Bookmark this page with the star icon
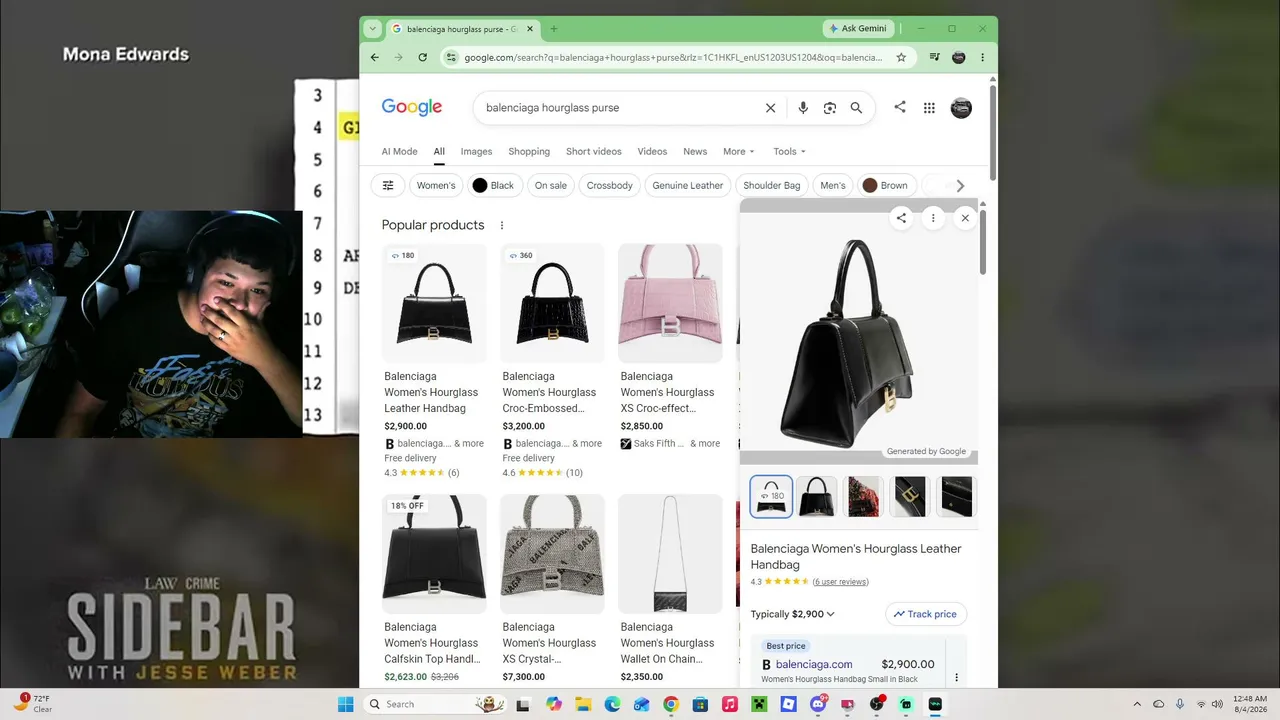Image resolution: width=1280 pixels, height=720 pixels. pos(901,57)
